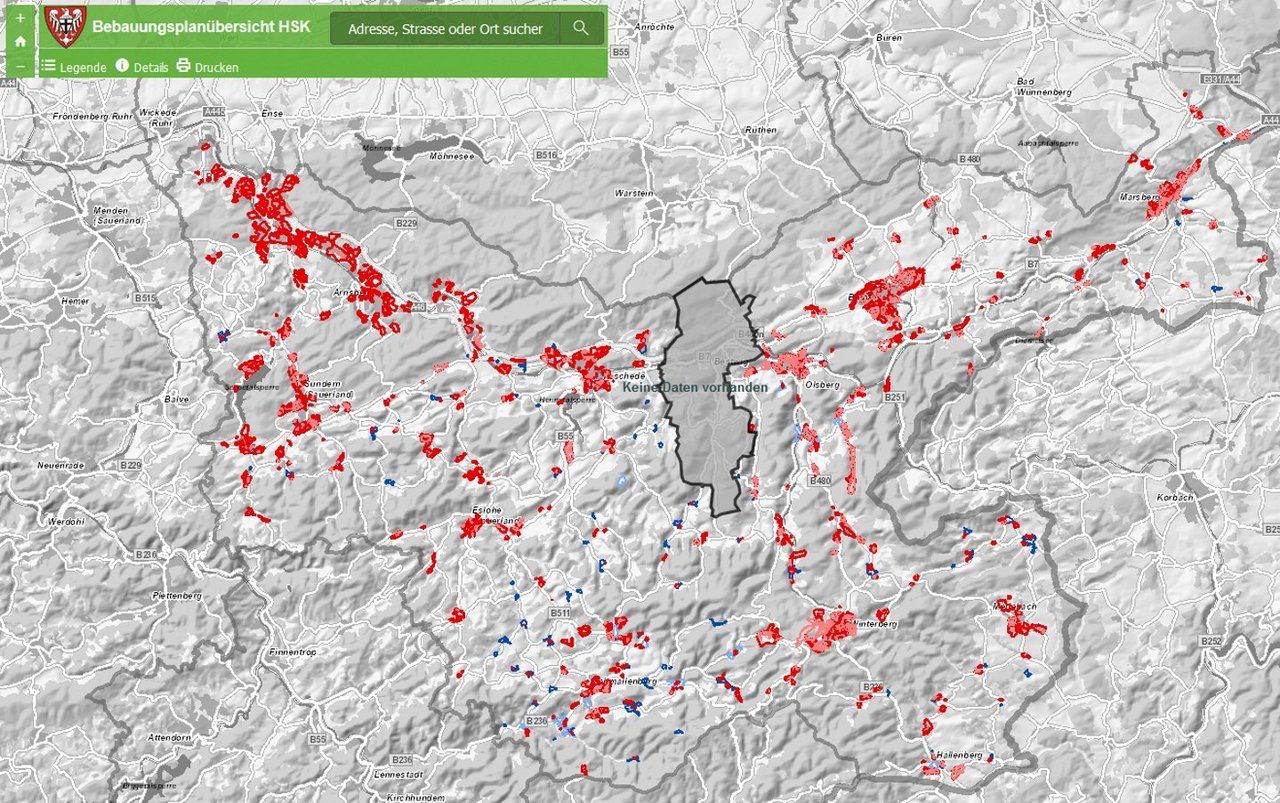Screen dimensions: 1280x803
Task: Click the Legende list icon
Action: coord(48,66)
